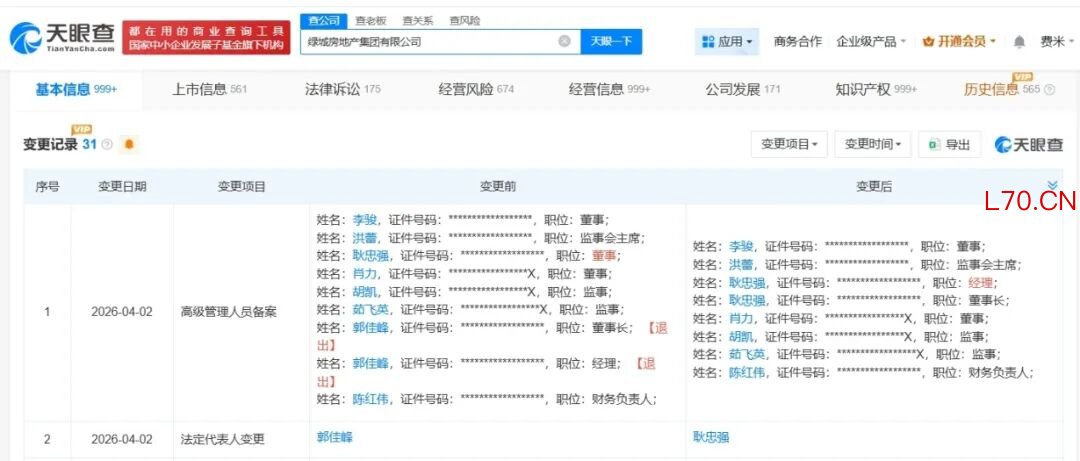Open the 企业级产品 dropdown menu
The width and height of the screenshot is (1080, 461).
click(x=871, y=42)
